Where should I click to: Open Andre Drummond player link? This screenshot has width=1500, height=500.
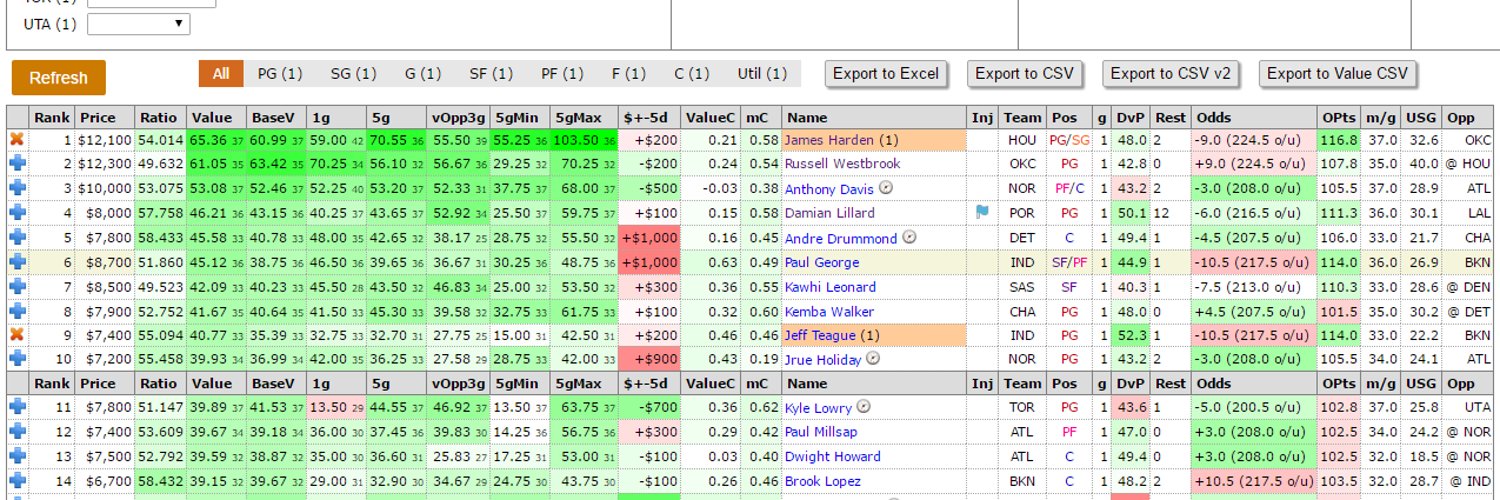(x=841, y=238)
